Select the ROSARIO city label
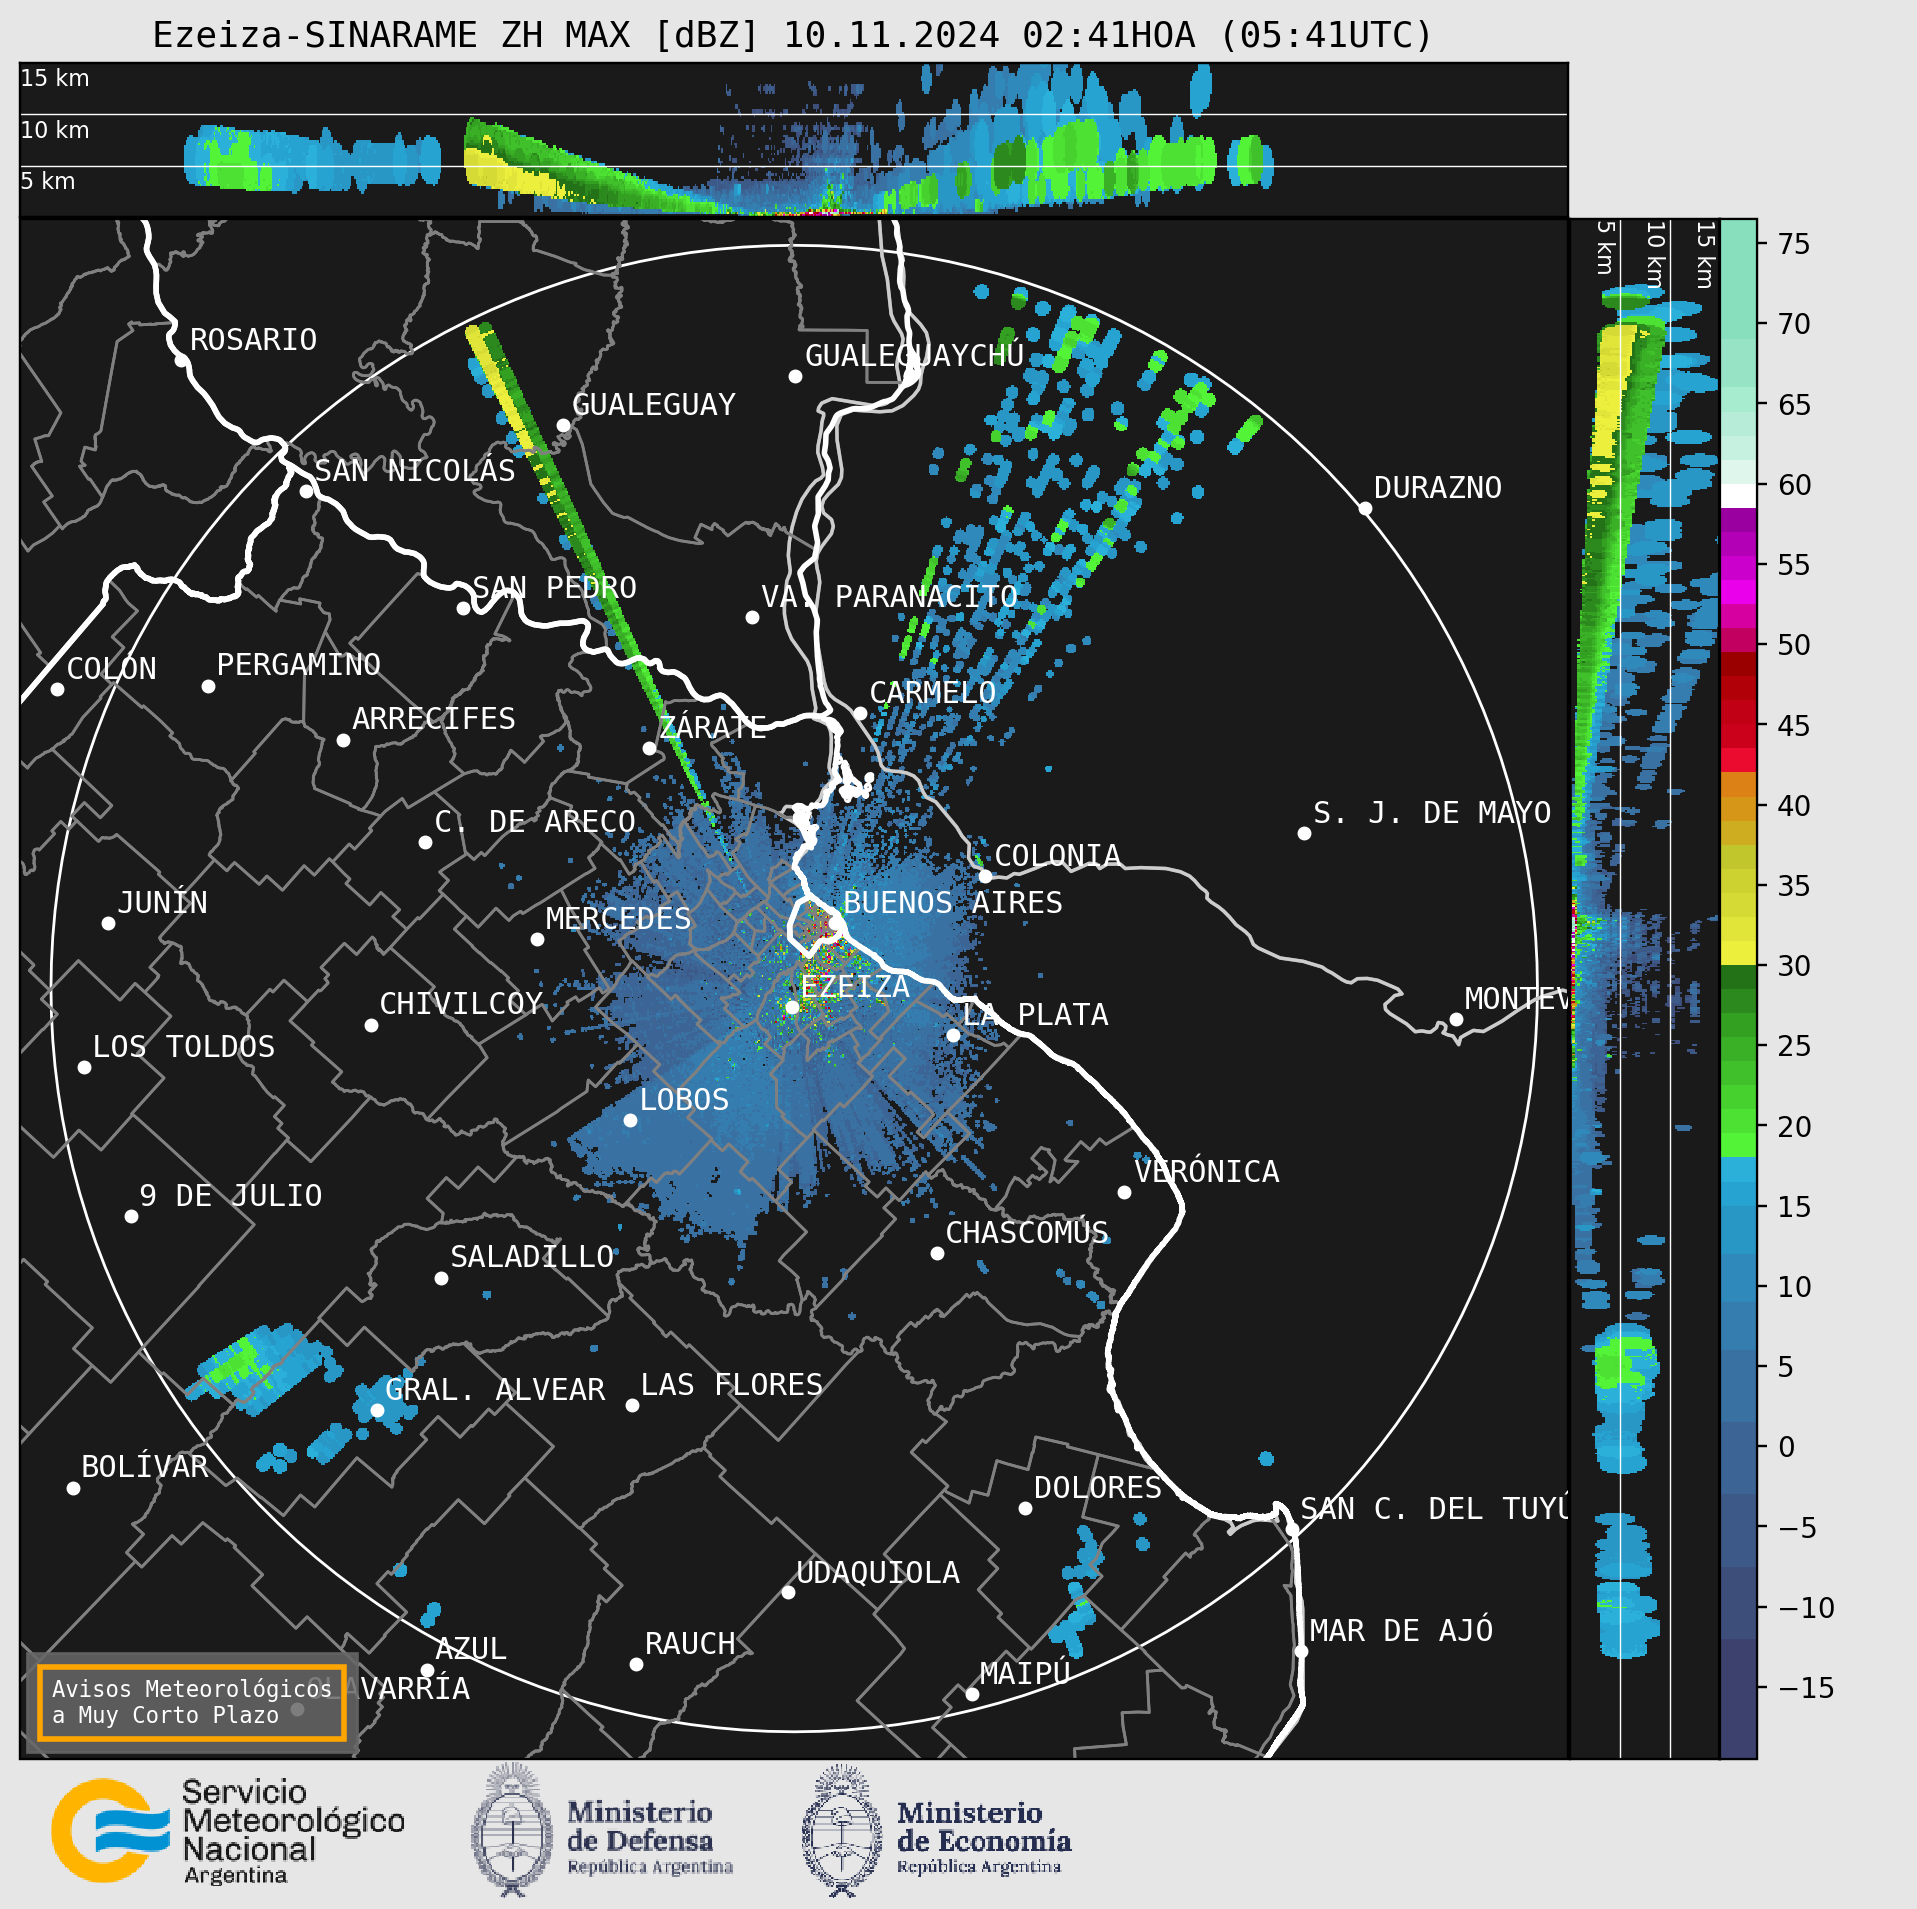This screenshot has width=1917, height=1909. 253,340
